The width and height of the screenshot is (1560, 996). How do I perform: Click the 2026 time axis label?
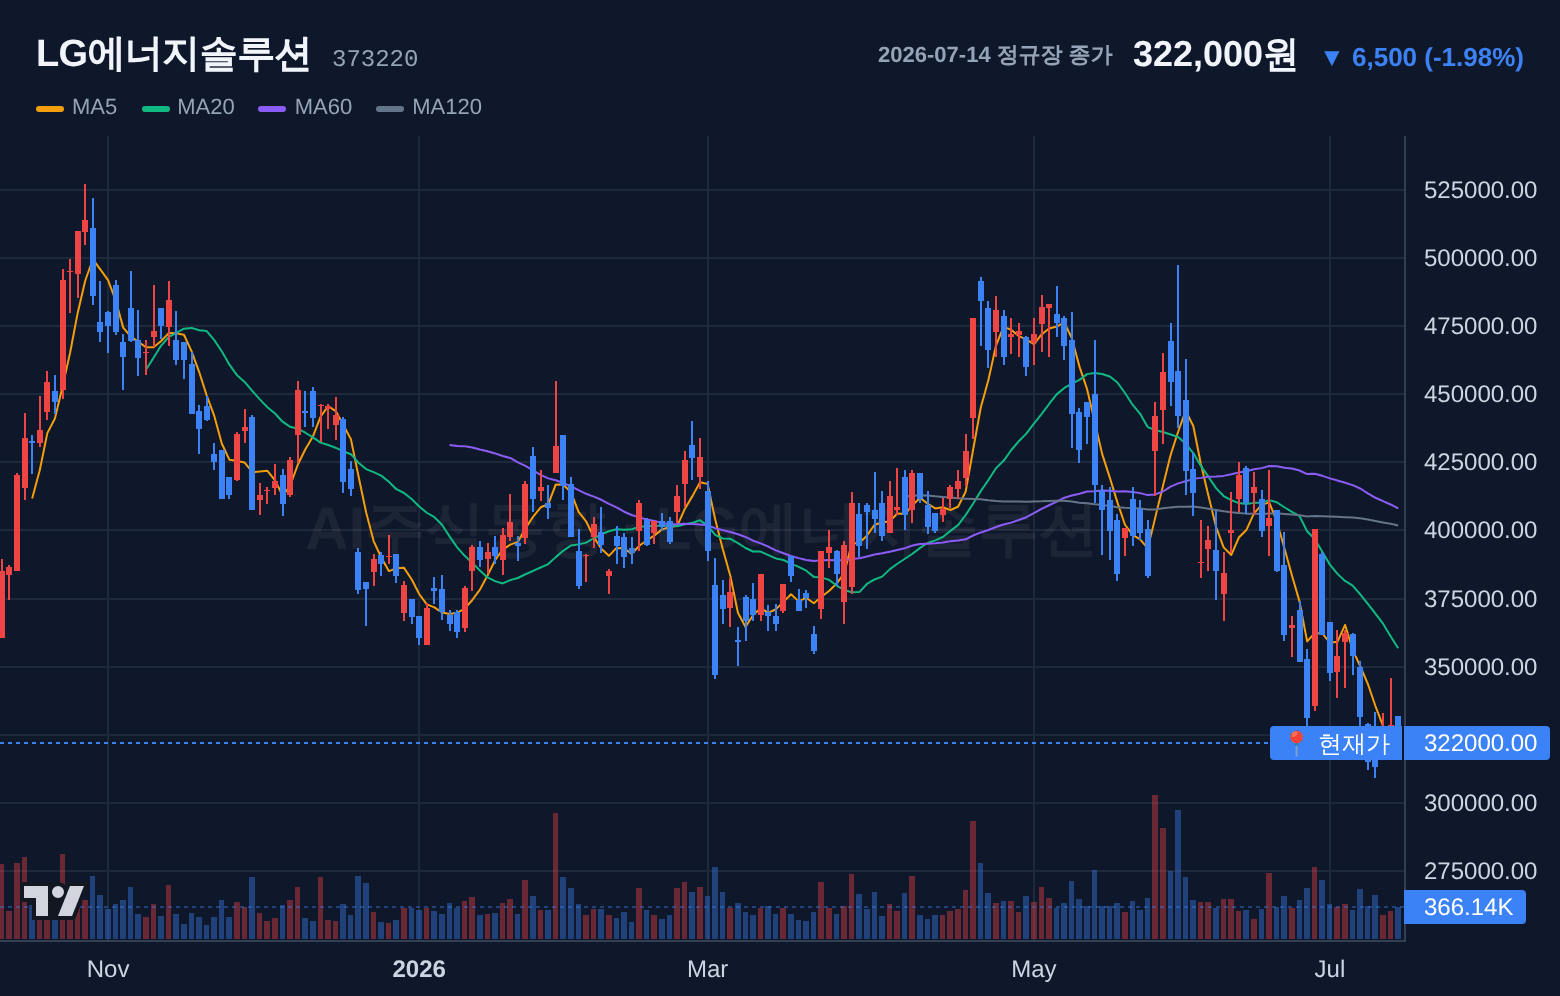tap(419, 969)
